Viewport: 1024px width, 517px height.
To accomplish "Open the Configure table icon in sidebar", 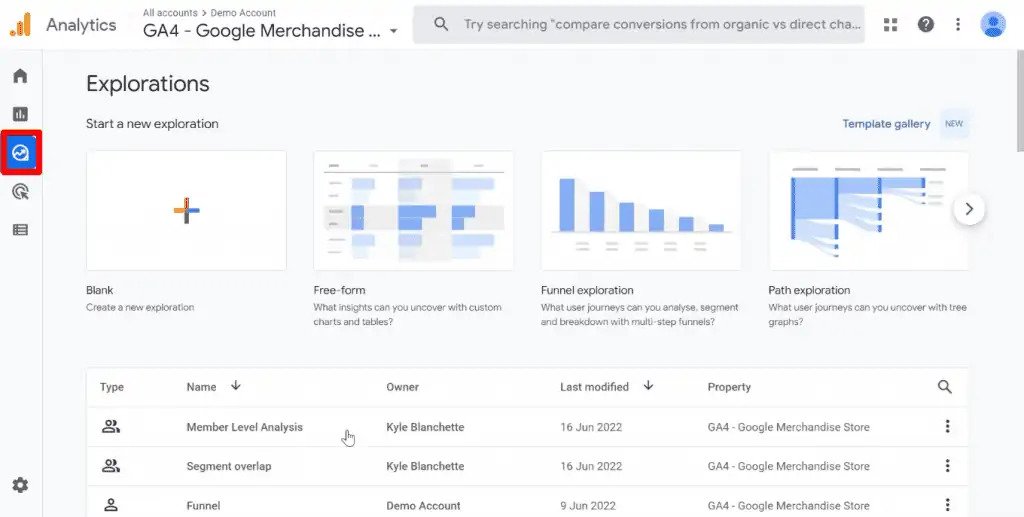I will [20, 230].
